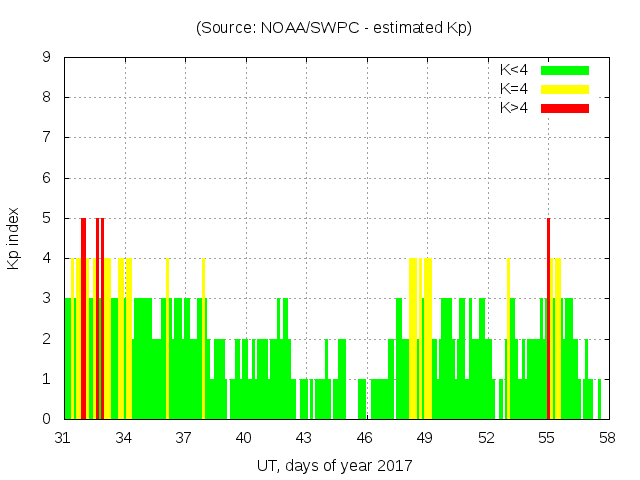The height and width of the screenshot is (480, 640).
Task: Select the K>4 legend label text
Action: click(x=514, y=108)
